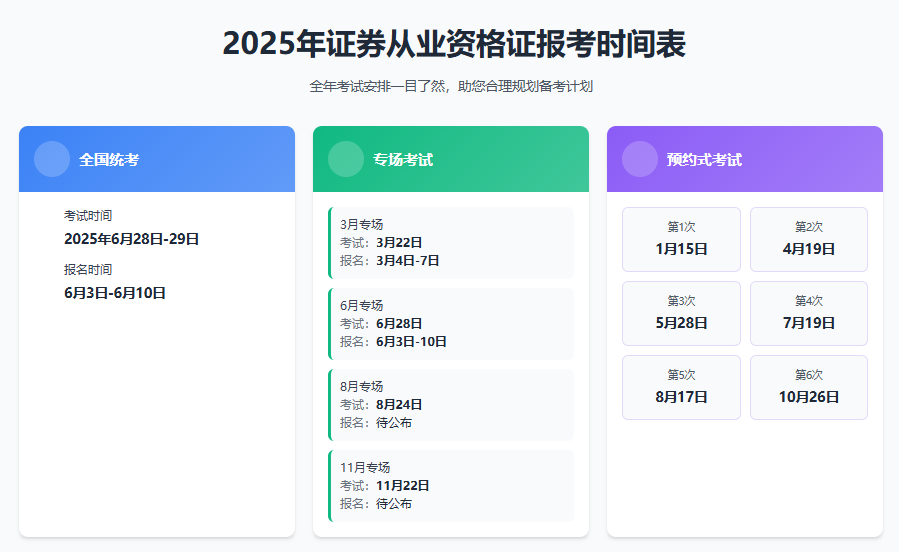Click the 8月专场 session title
Screen dimensions: 899x552
(x=361, y=386)
